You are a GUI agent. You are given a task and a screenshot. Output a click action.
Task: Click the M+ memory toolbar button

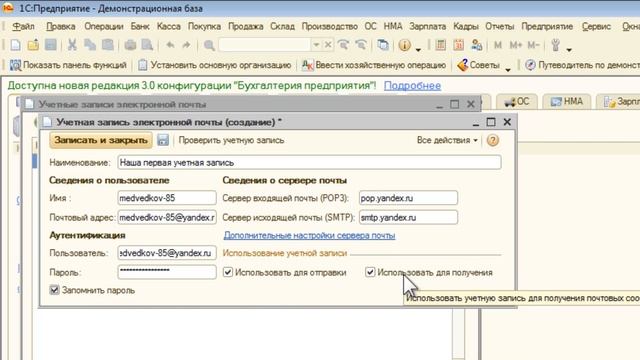pos(516,45)
